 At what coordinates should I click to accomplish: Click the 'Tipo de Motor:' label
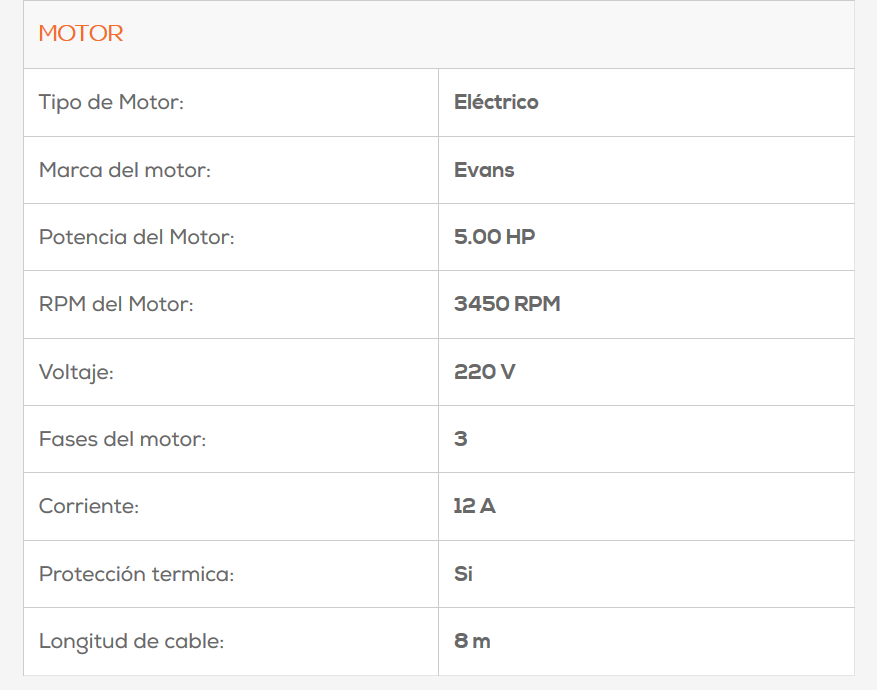pos(111,102)
